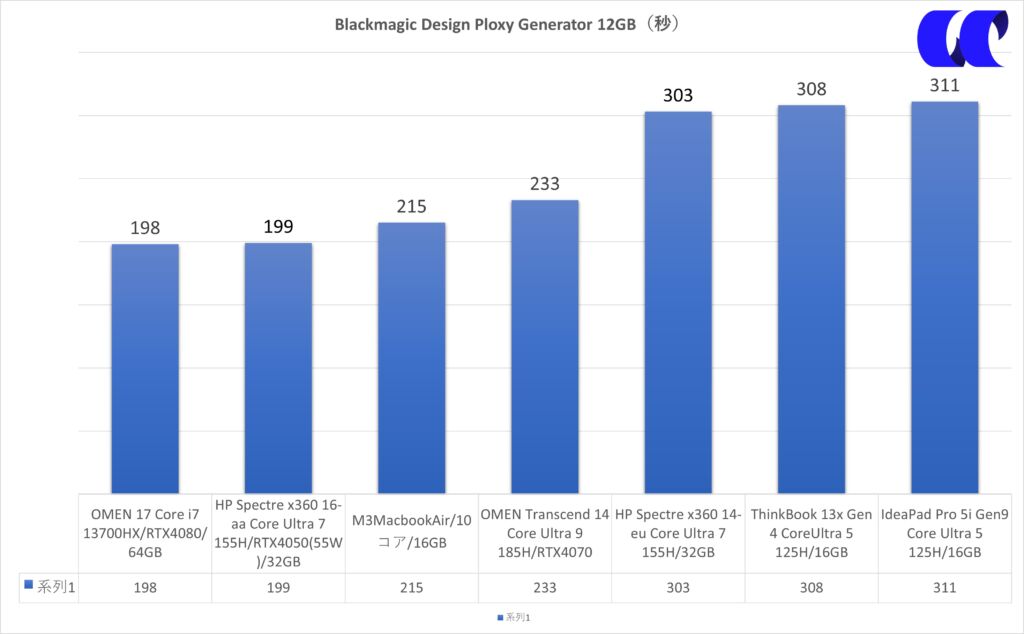Click the OMEN Transcend 14 Core Ultra 9 label
Viewport: 1024px width, 634px height.
pos(545,533)
